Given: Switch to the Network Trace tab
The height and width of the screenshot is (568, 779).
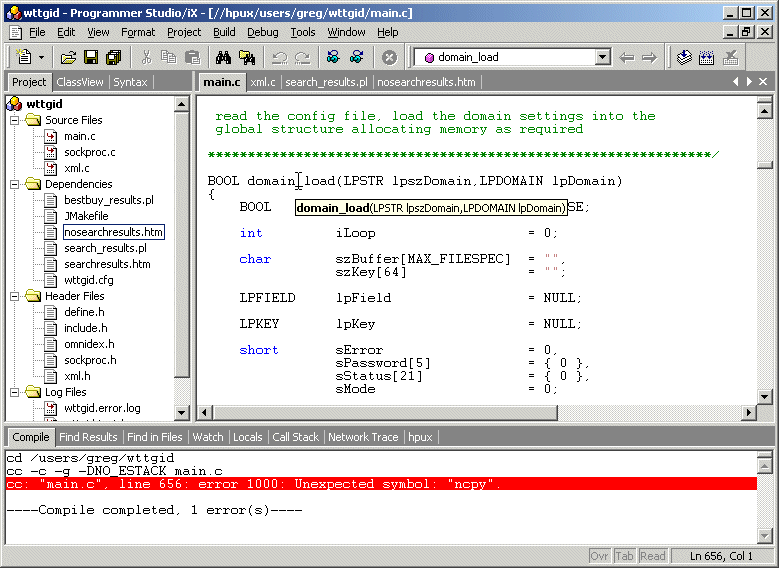Looking at the screenshot, I should 363,437.
